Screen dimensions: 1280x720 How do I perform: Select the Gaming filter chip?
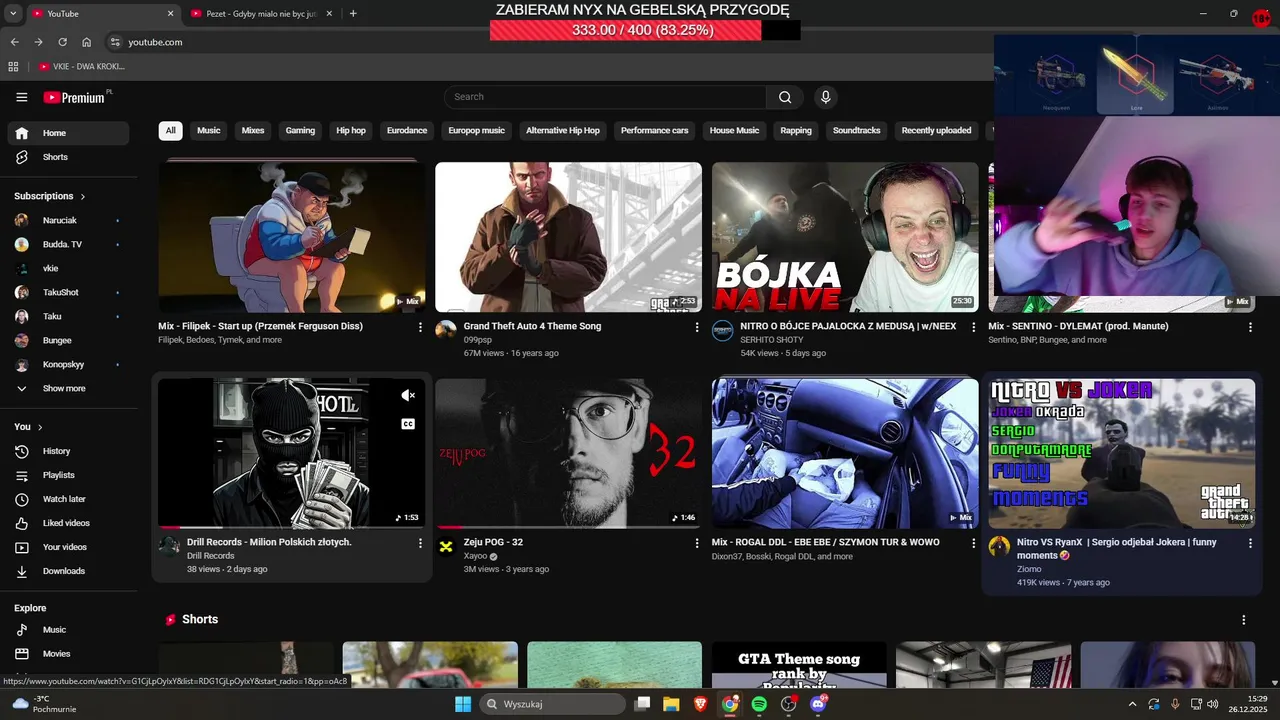coord(300,131)
